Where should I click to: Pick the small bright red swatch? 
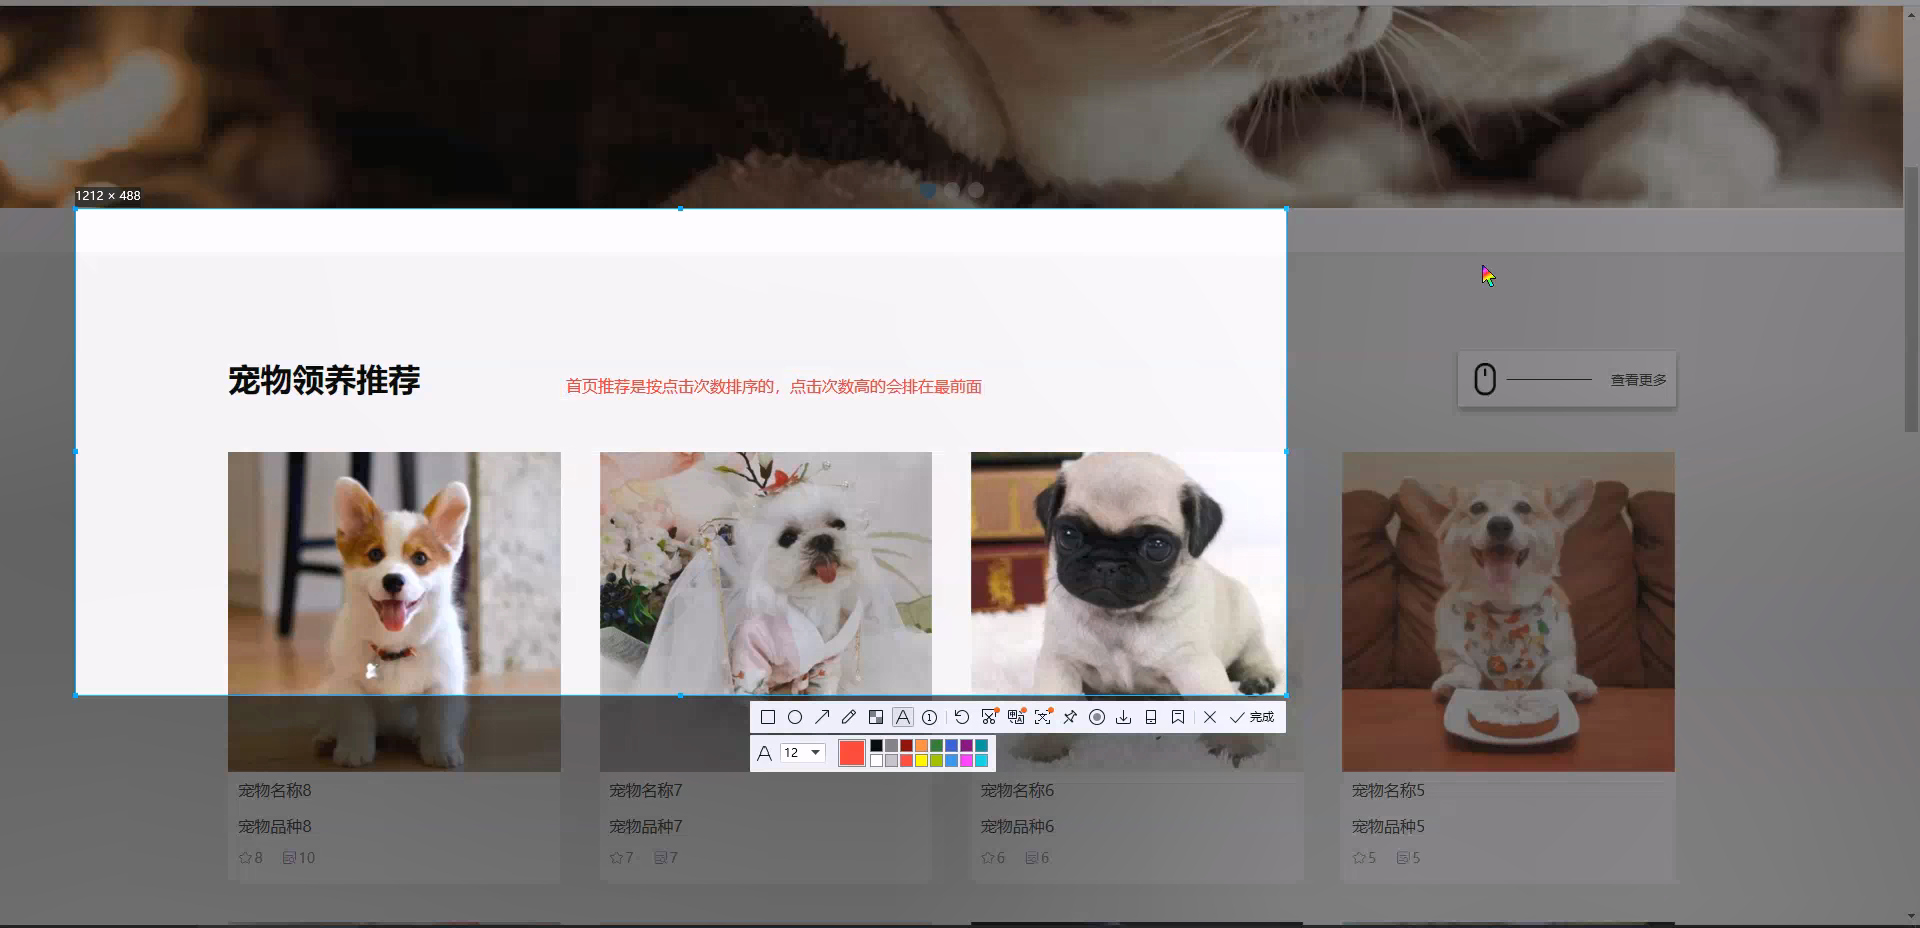point(906,760)
